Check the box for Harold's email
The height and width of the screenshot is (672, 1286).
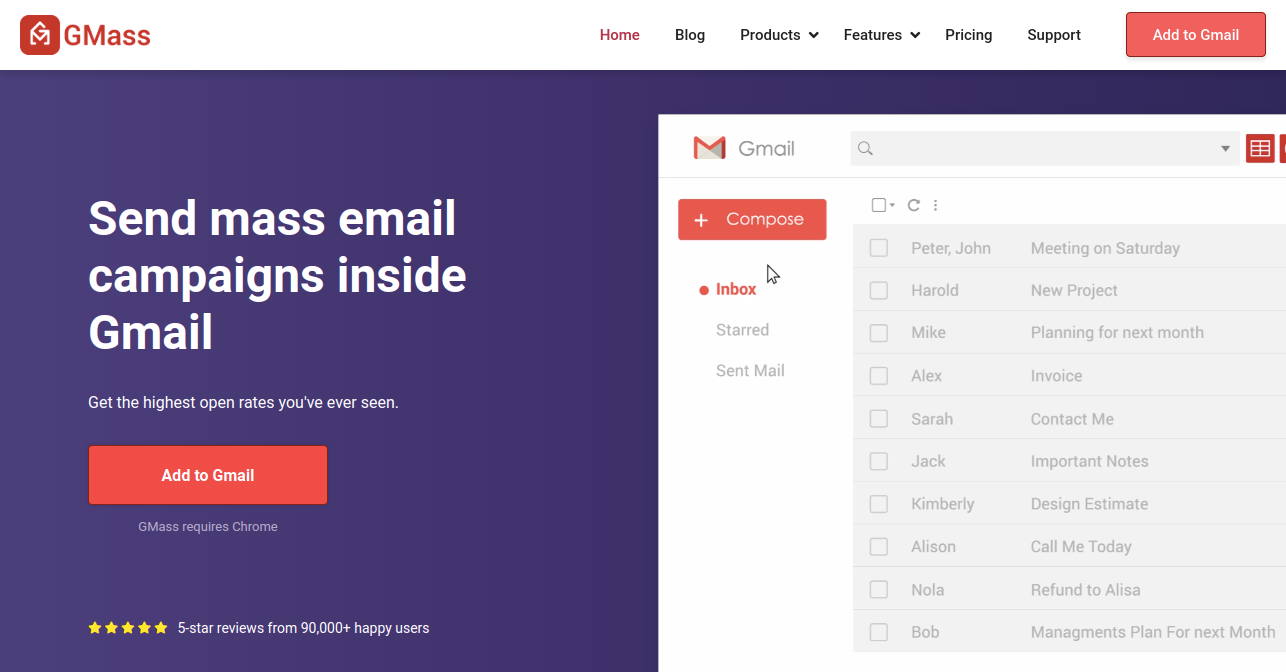point(879,290)
